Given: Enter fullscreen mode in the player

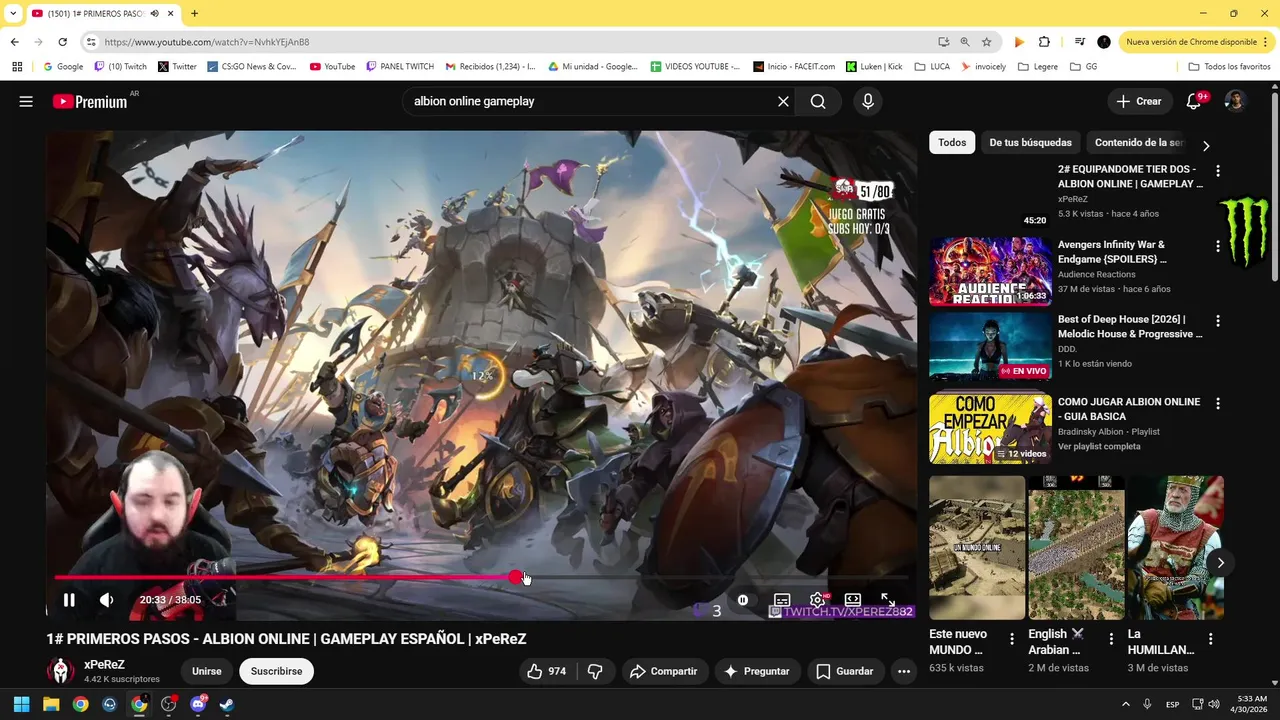Looking at the screenshot, I should (887, 600).
